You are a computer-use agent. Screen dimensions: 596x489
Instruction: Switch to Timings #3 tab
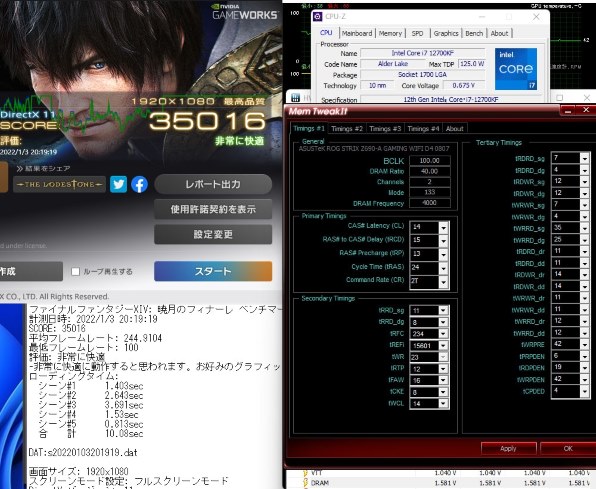coord(385,129)
